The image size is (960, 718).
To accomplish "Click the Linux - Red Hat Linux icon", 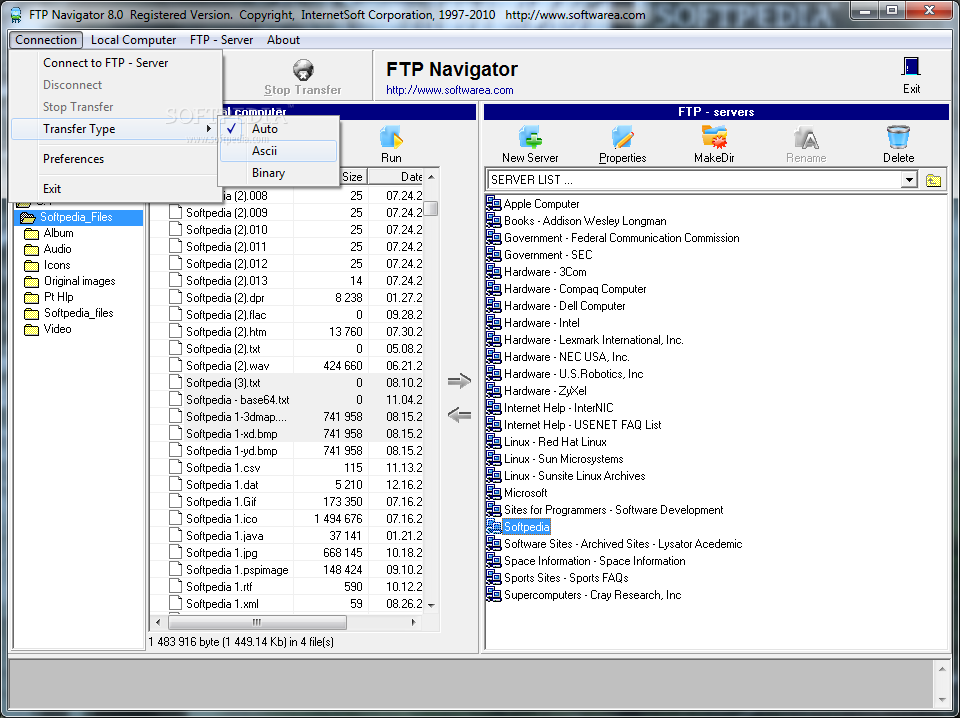I will 493,441.
